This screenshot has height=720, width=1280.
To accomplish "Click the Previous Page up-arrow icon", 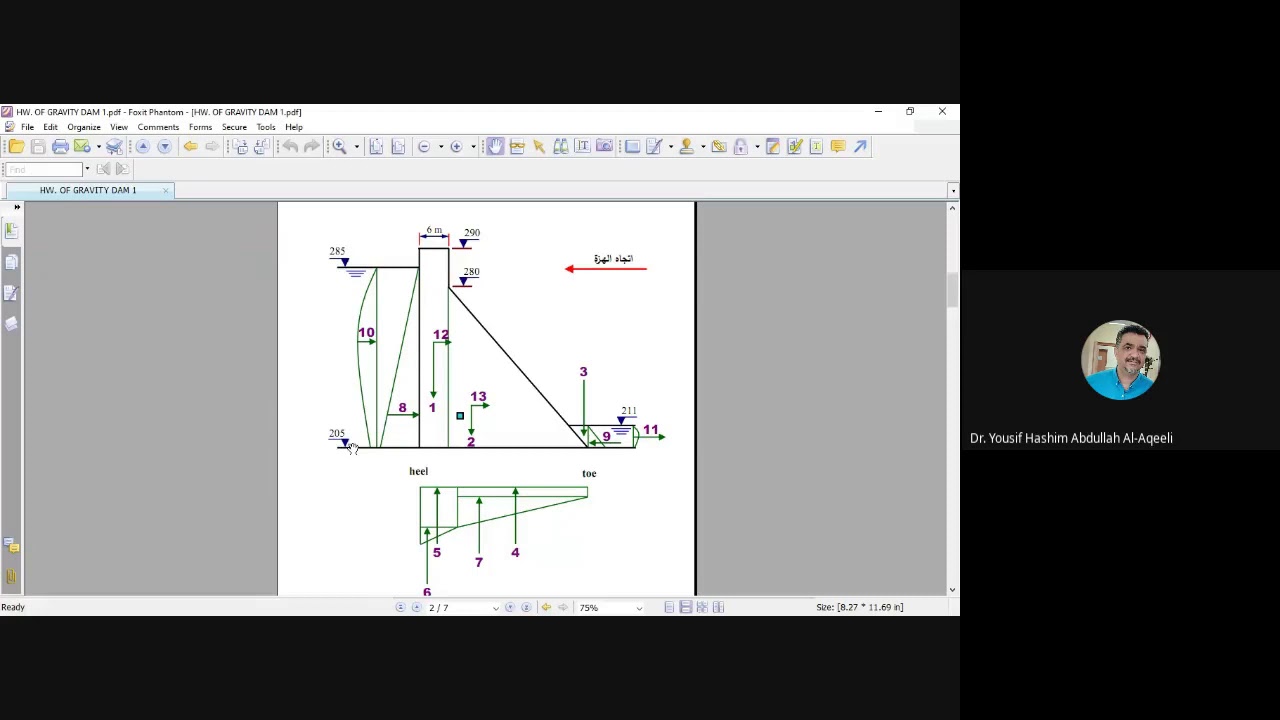I will [142, 147].
